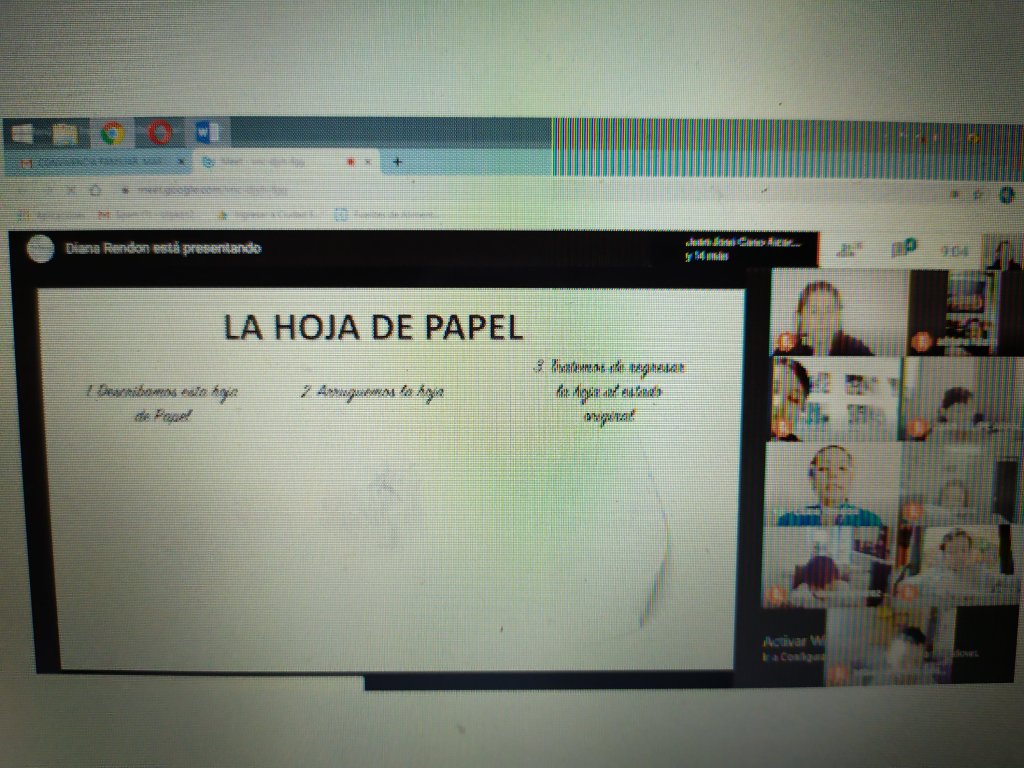Close the Meet browser tab
The image size is (1024, 768).
point(368,162)
